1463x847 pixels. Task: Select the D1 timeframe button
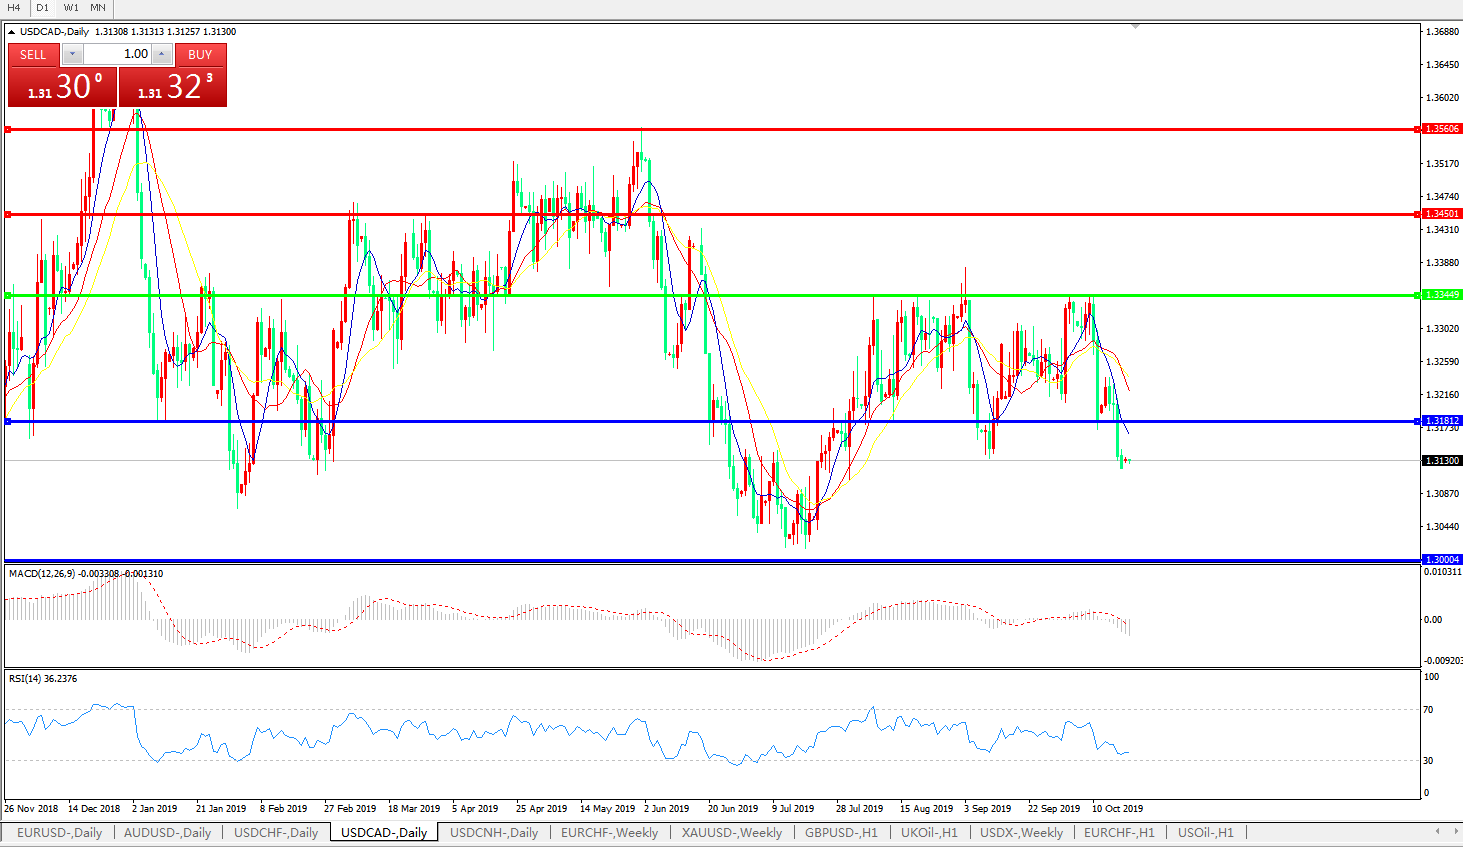[42, 7]
